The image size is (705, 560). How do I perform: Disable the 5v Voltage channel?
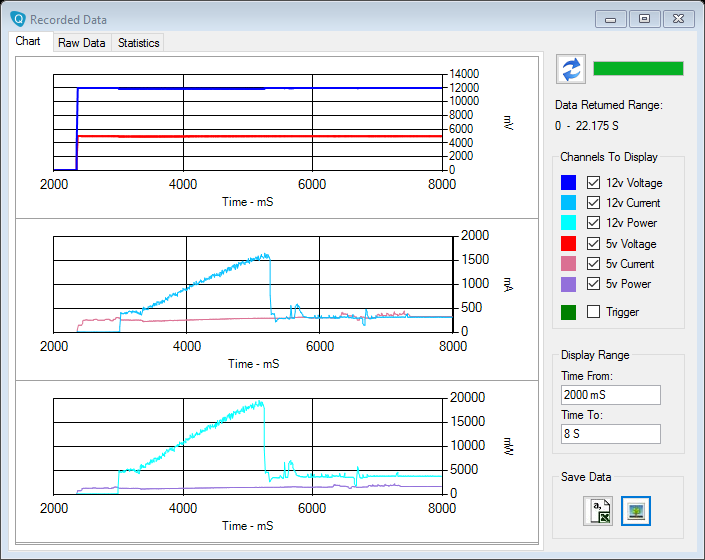pyautogui.click(x=594, y=244)
